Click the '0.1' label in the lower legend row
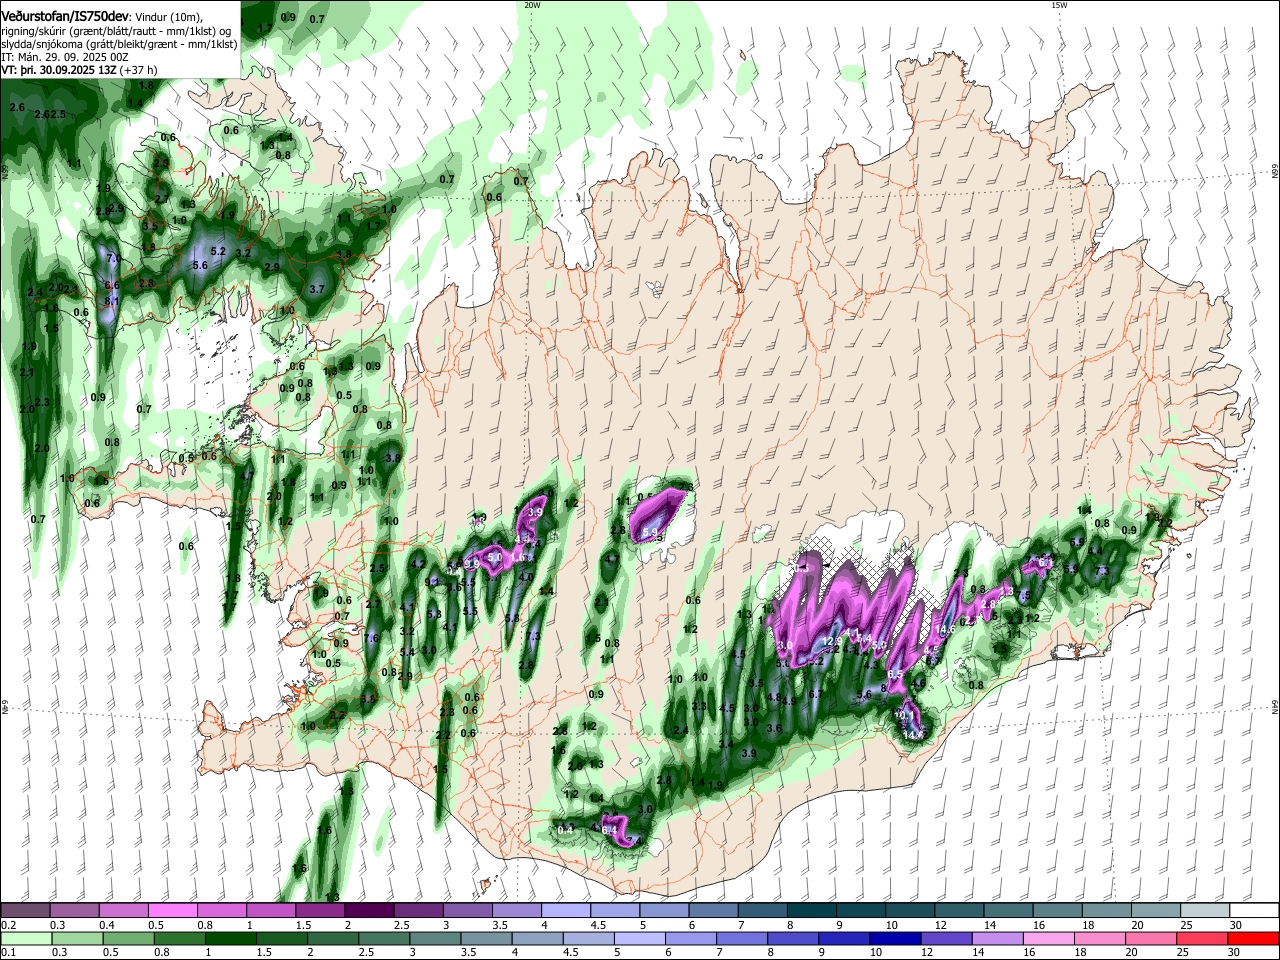Screen dimensions: 1280x960 coord(8,952)
